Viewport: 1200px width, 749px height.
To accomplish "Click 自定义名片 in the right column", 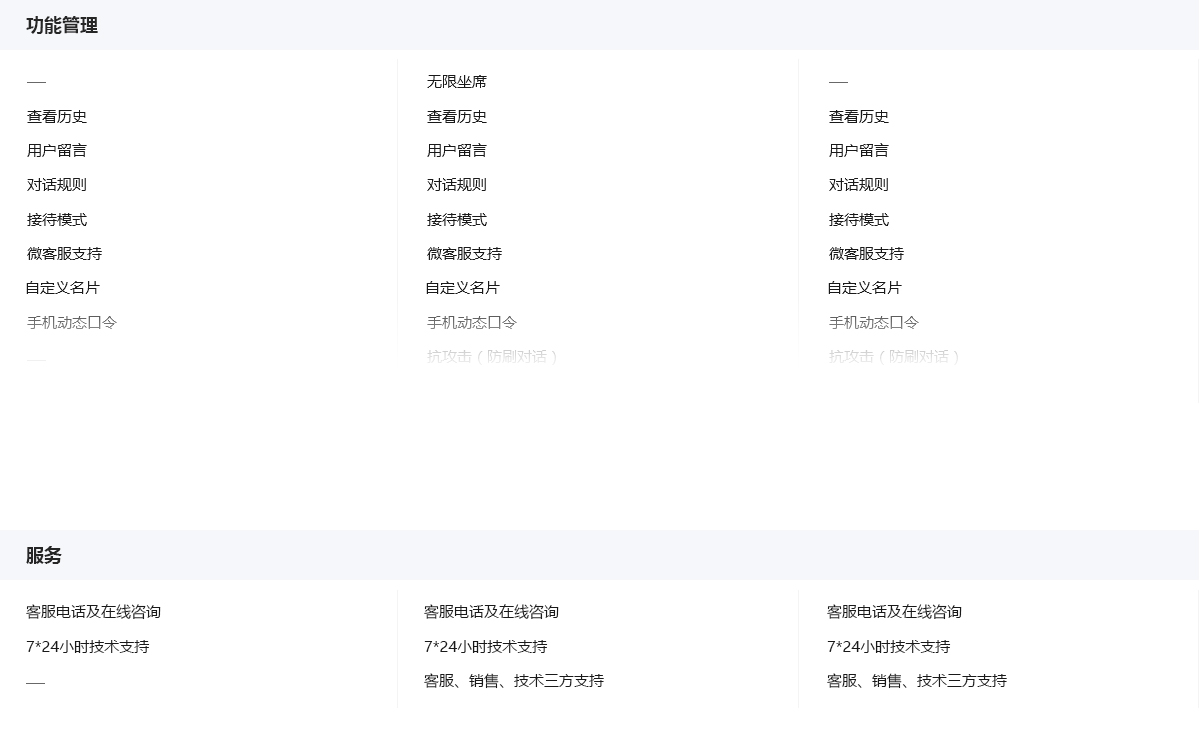I will (864, 288).
